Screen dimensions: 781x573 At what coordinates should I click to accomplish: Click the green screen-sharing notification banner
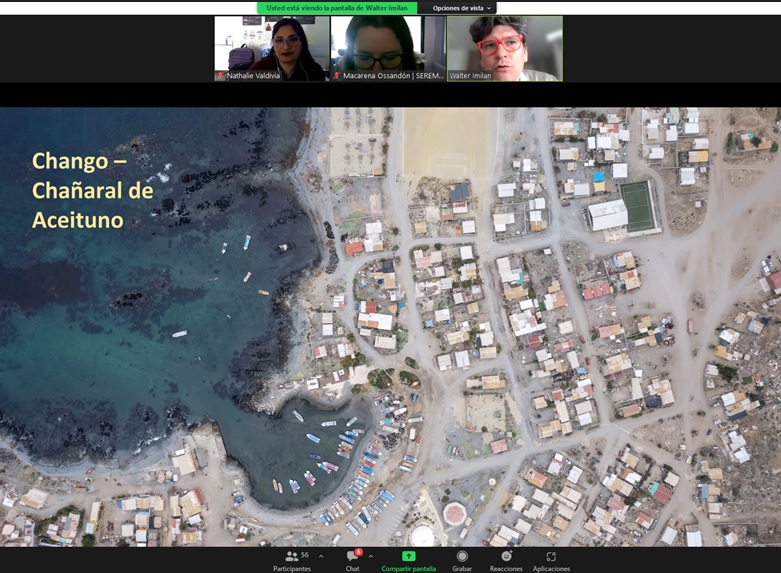point(336,8)
